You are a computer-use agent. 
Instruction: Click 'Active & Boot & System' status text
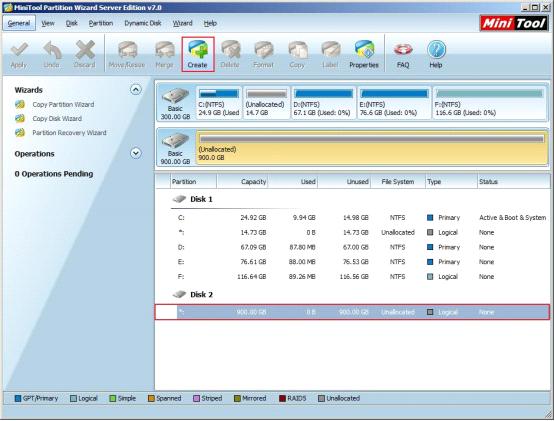click(513, 218)
